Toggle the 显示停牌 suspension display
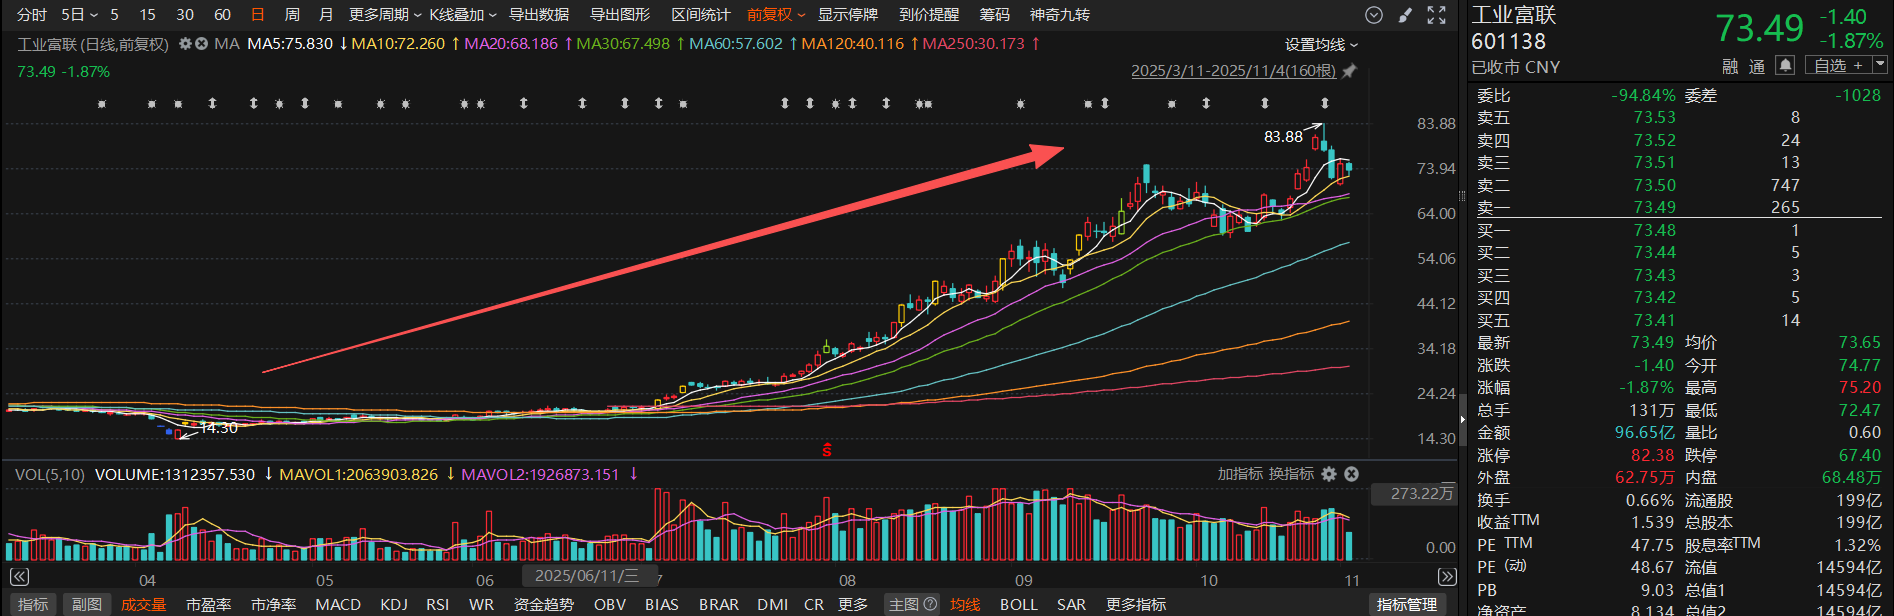The image size is (1894, 616). pos(848,15)
